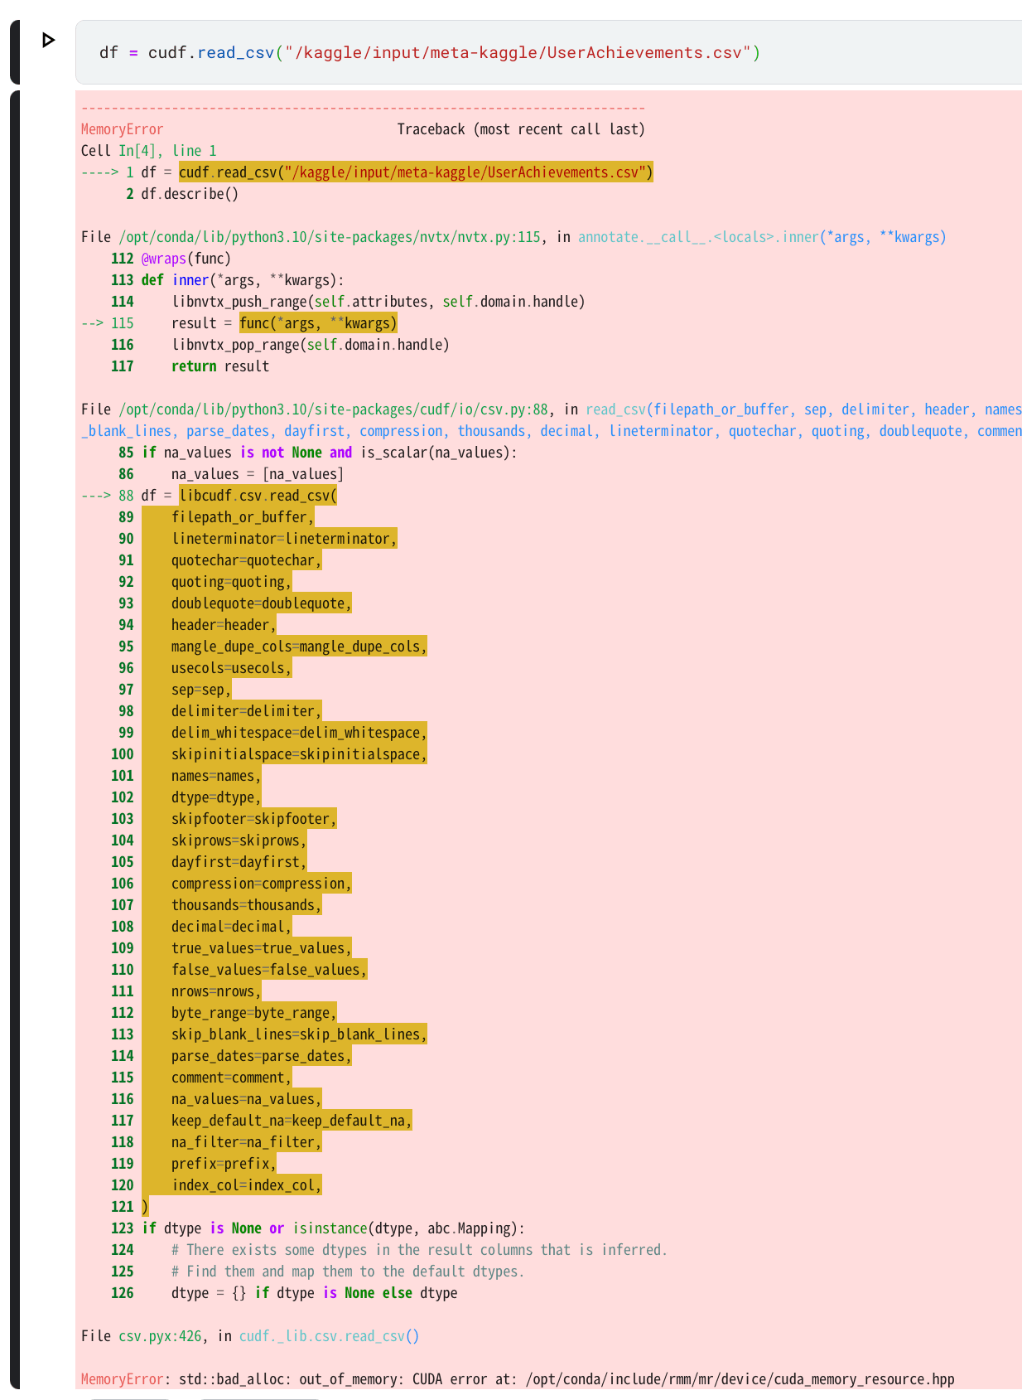Screen dimensions: 1022x1400
Task: Click the dark cell selection bar beside the output
Action: point(15,740)
